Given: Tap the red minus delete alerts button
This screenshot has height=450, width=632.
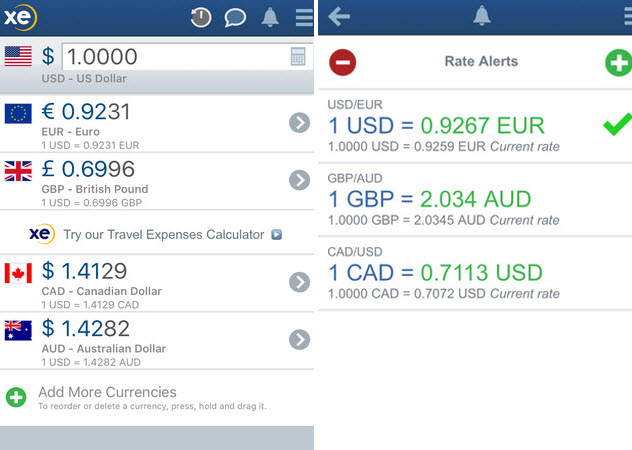Looking at the screenshot, I should click(x=343, y=62).
